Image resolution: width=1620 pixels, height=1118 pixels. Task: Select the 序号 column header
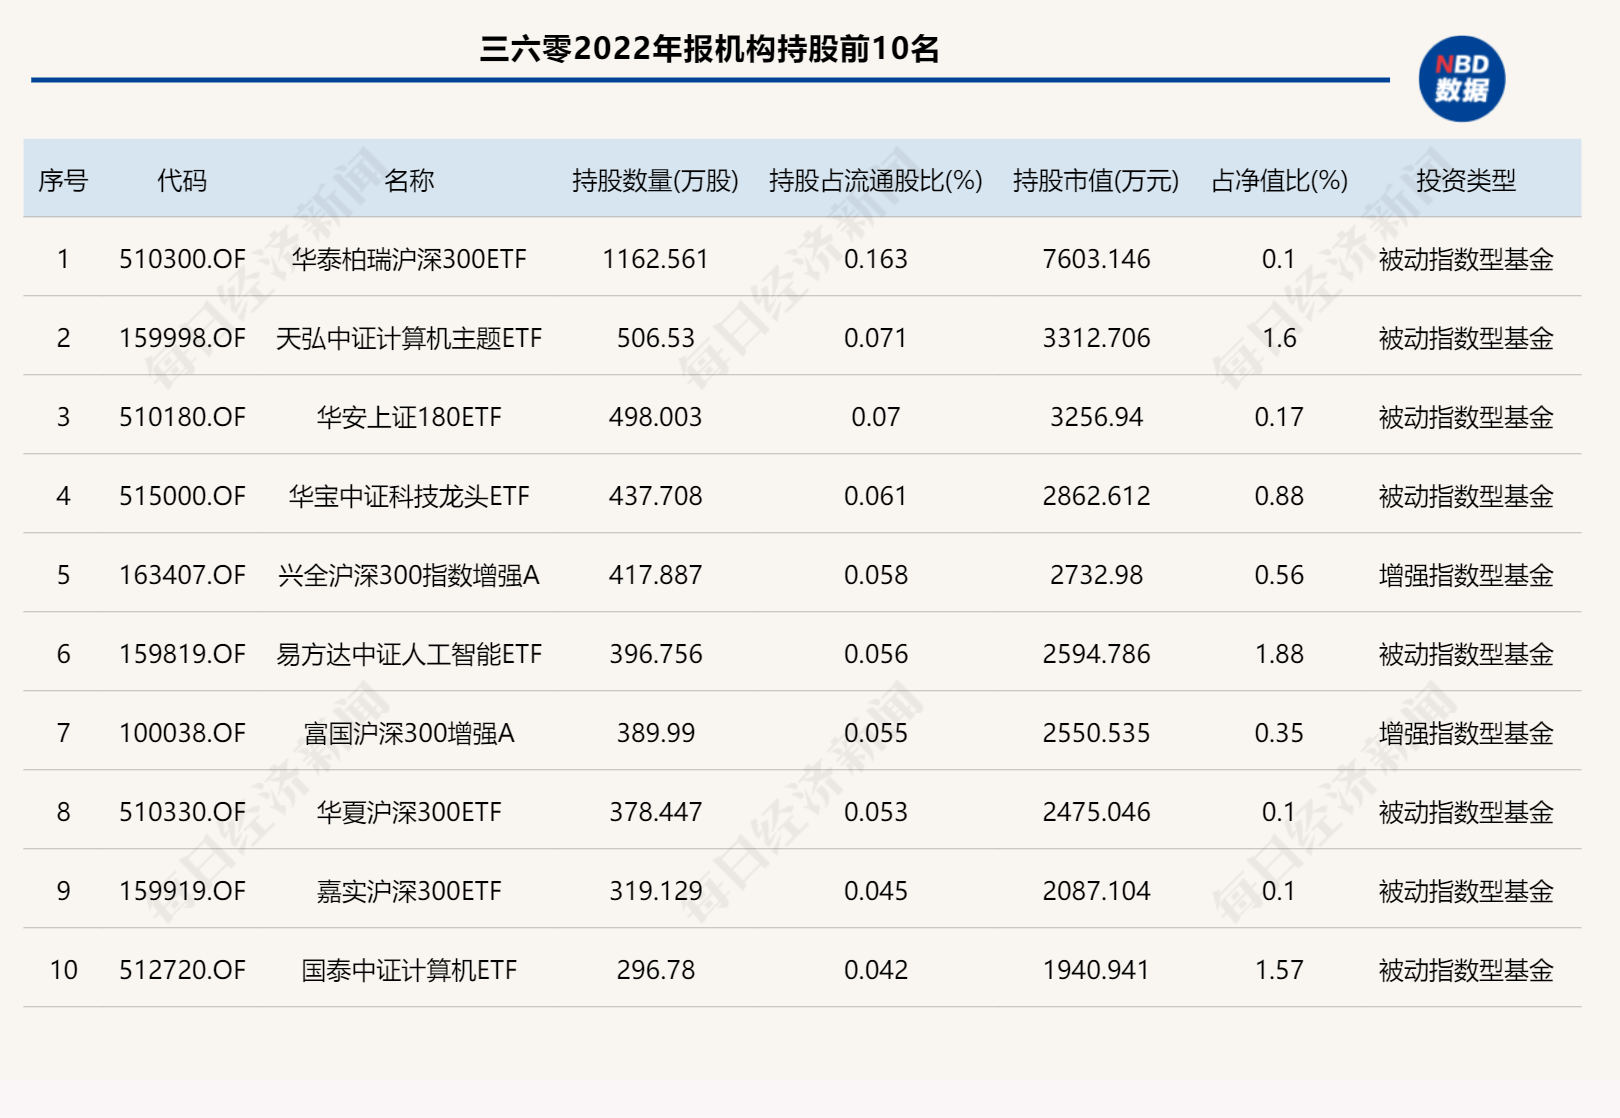click(63, 181)
